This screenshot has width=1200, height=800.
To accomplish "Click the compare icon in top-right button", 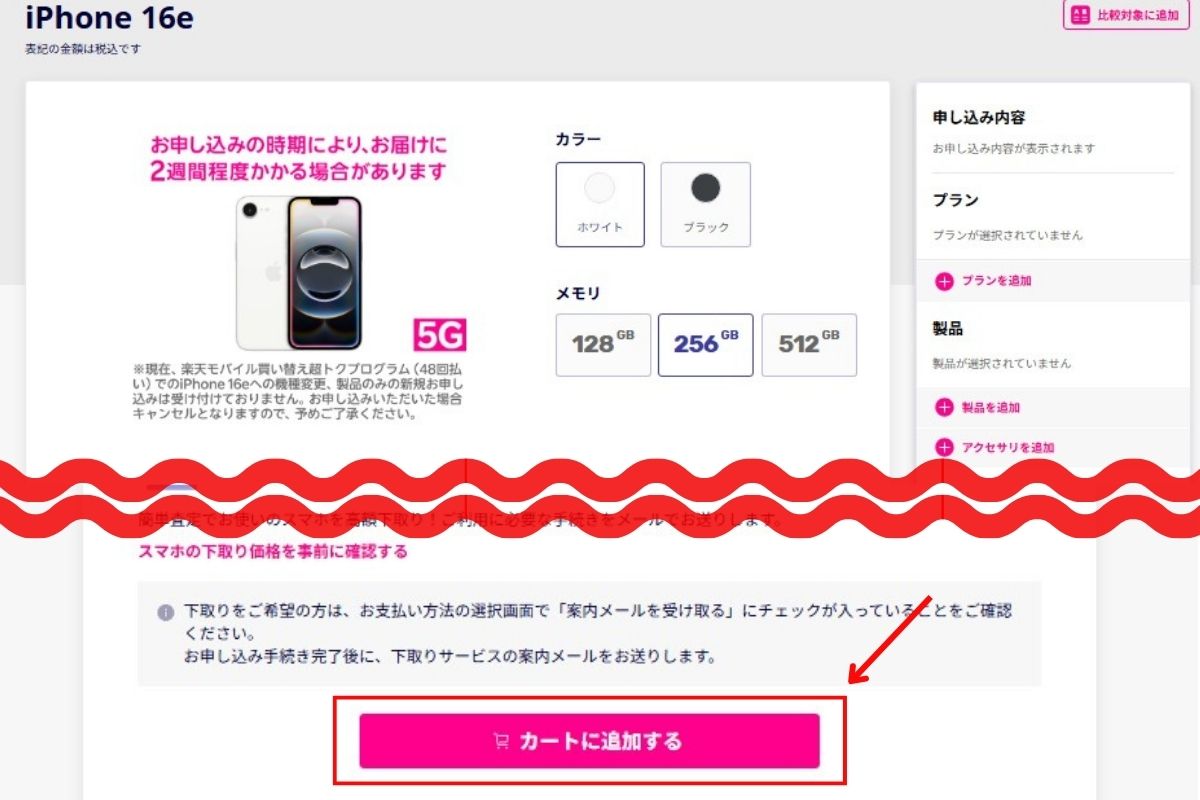I will click(1080, 16).
